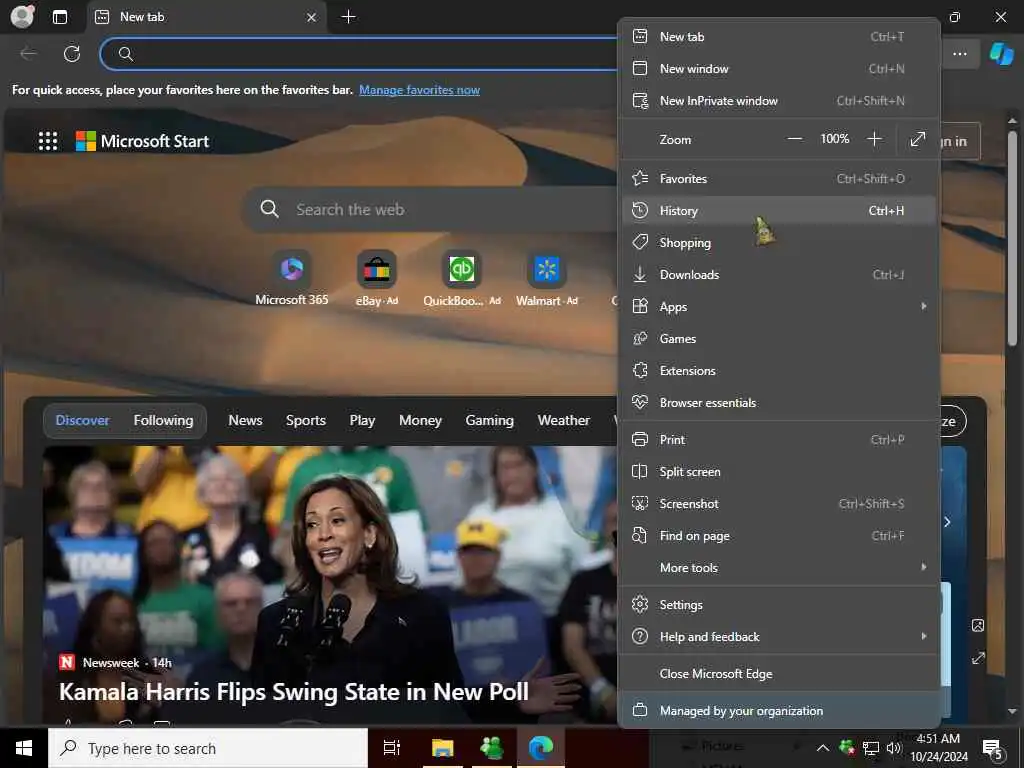Open Manage favorites now link
The width and height of the screenshot is (1024, 768).
pyautogui.click(x=419, y=90)
